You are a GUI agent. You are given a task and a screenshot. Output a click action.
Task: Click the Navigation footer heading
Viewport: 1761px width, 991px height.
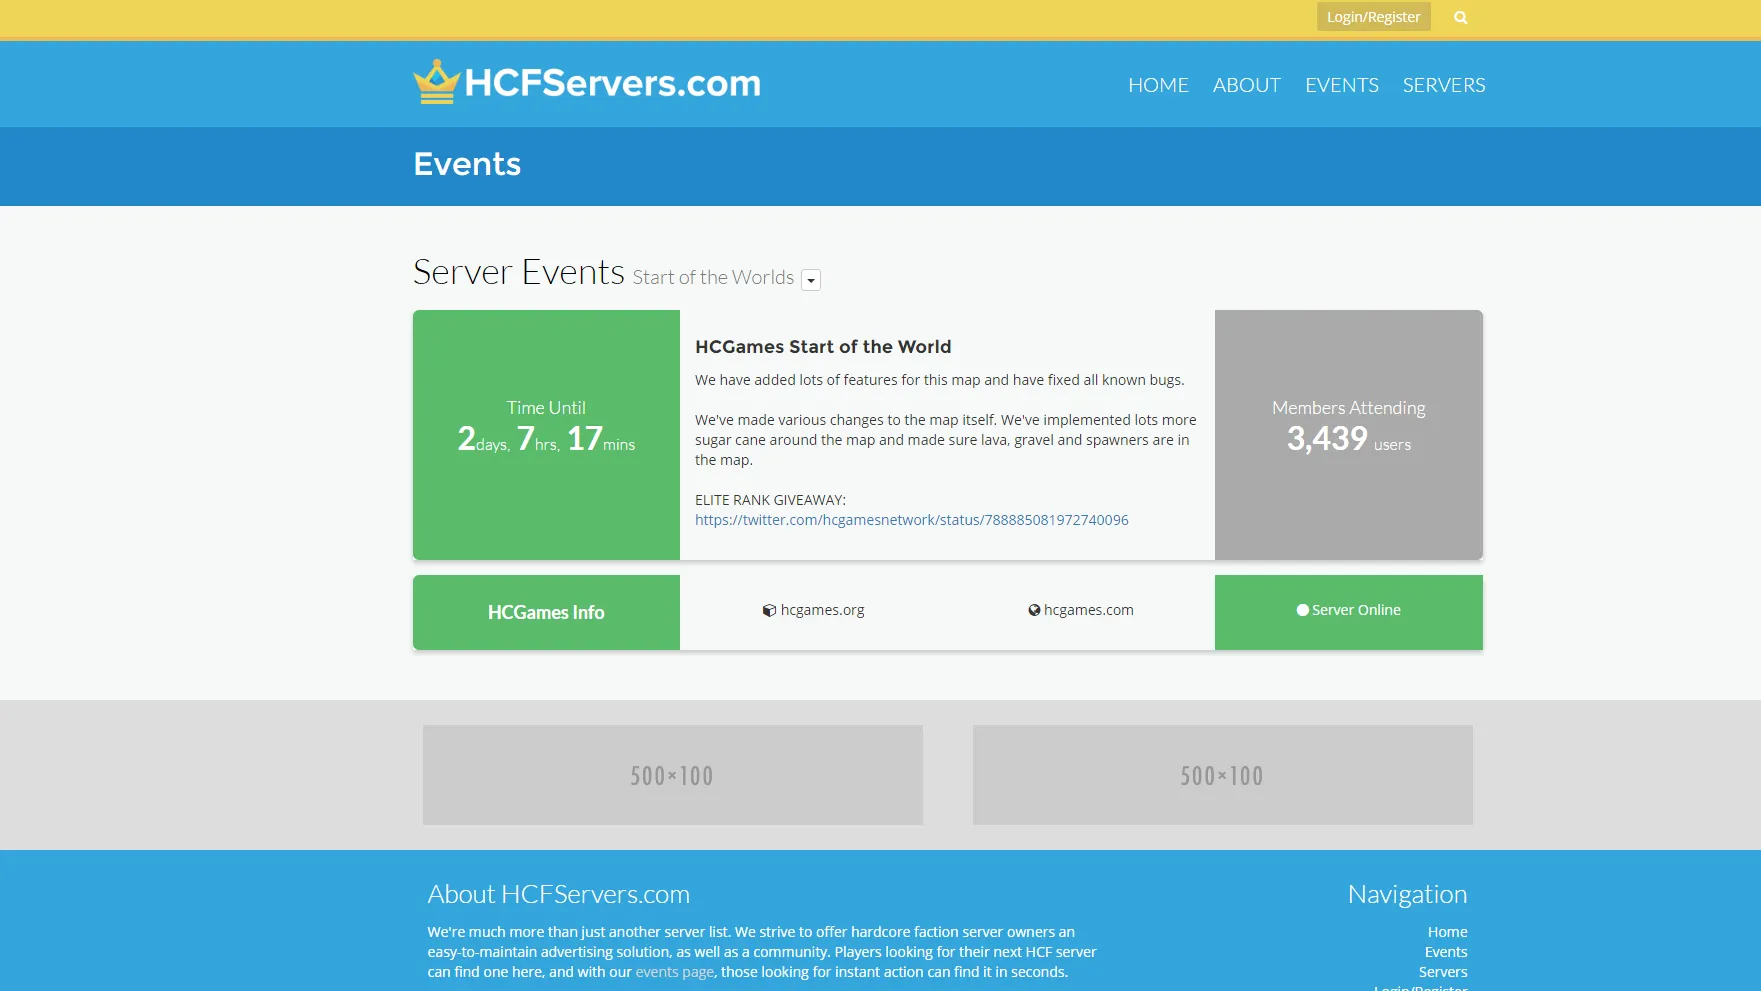pyautogui.click(x=1408, y=894)
